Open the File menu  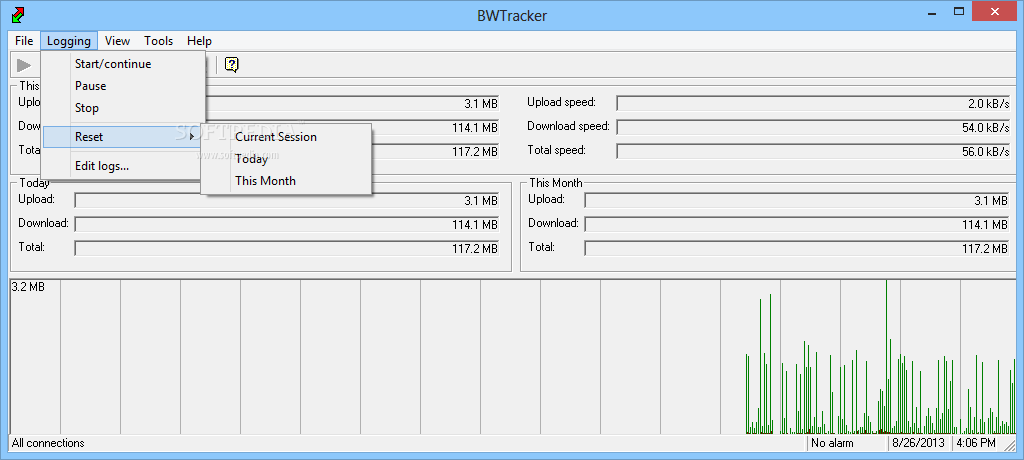[24, 41]
